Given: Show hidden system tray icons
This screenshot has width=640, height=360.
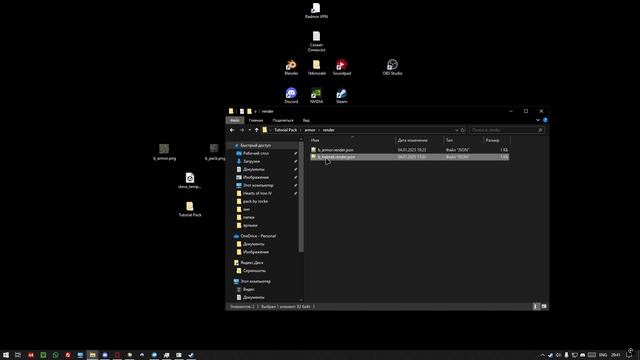Looking at the screenshot, I should click(x=542, y=355).
